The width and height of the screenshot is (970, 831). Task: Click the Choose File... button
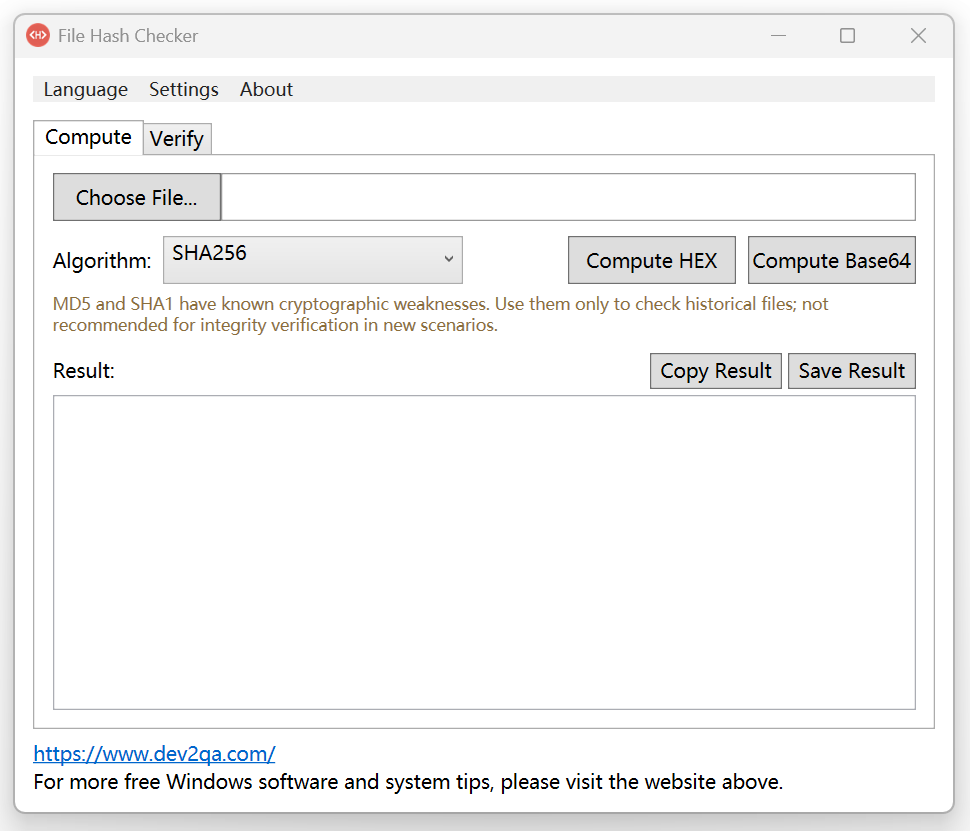[137, 197]
